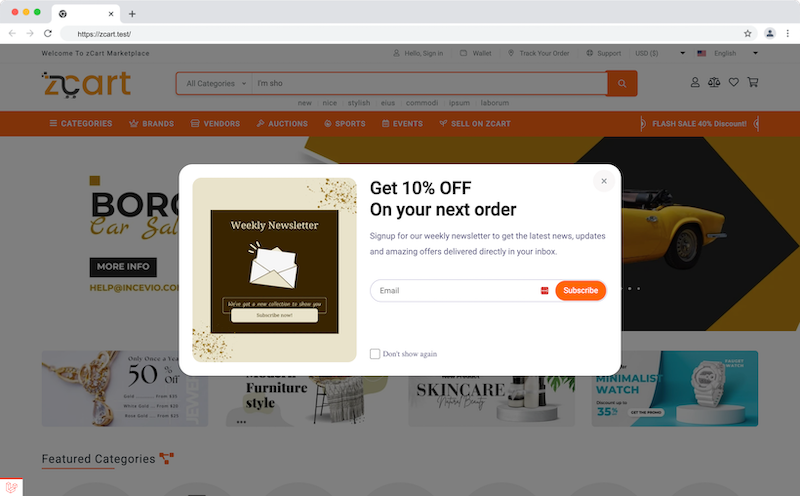
Task: Click the Weekly Newsletter promo image
Action: pos(274,270)
